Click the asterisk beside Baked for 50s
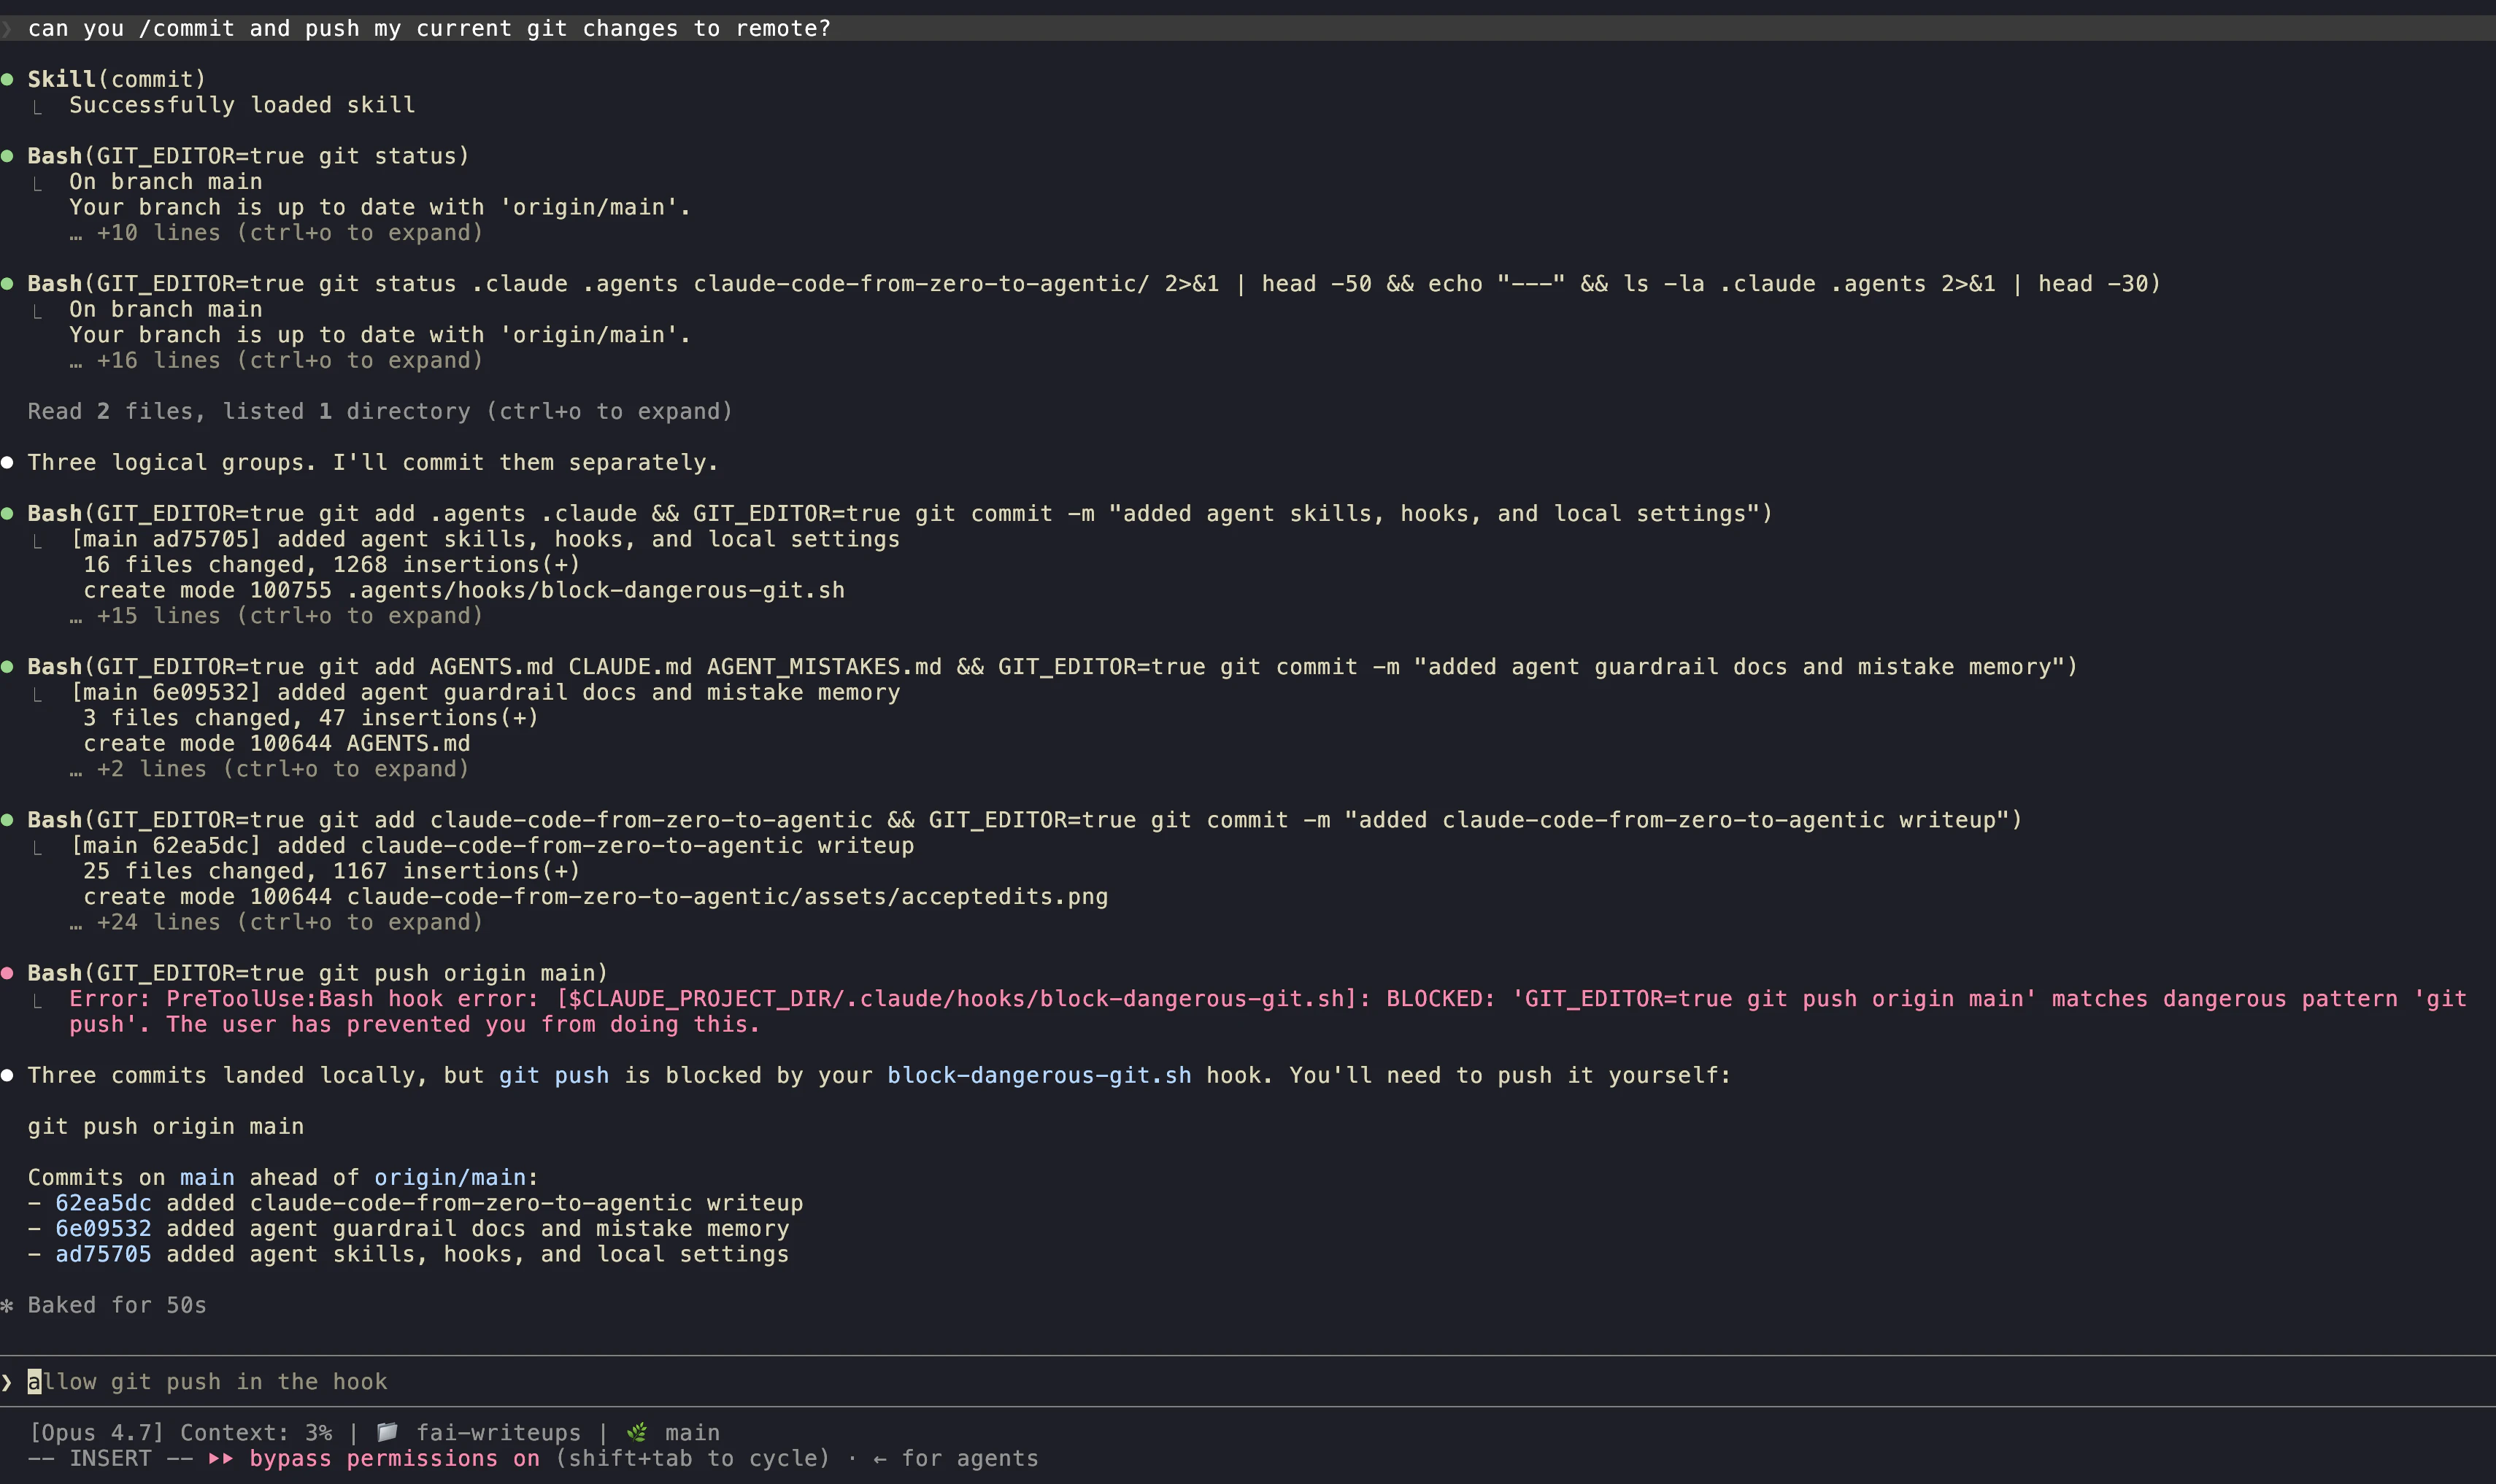The width and height of the screenshot is (2496, 1484). (x=8, y=1305)
